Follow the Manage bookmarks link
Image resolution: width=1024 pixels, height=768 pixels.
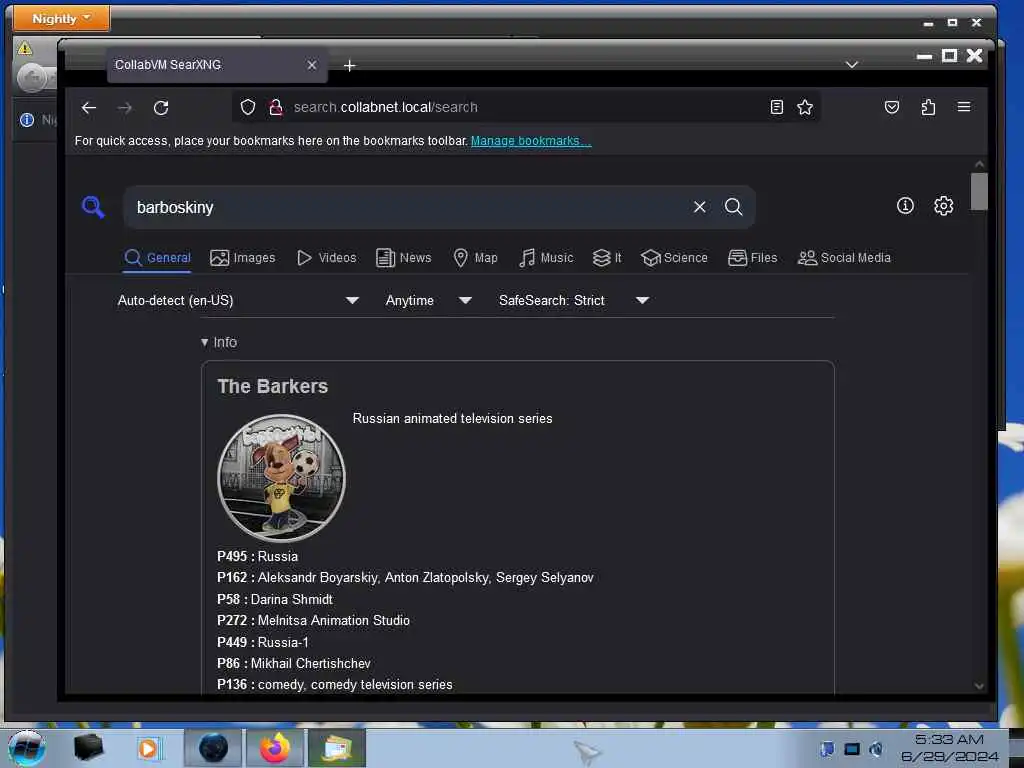pos(531,141)
